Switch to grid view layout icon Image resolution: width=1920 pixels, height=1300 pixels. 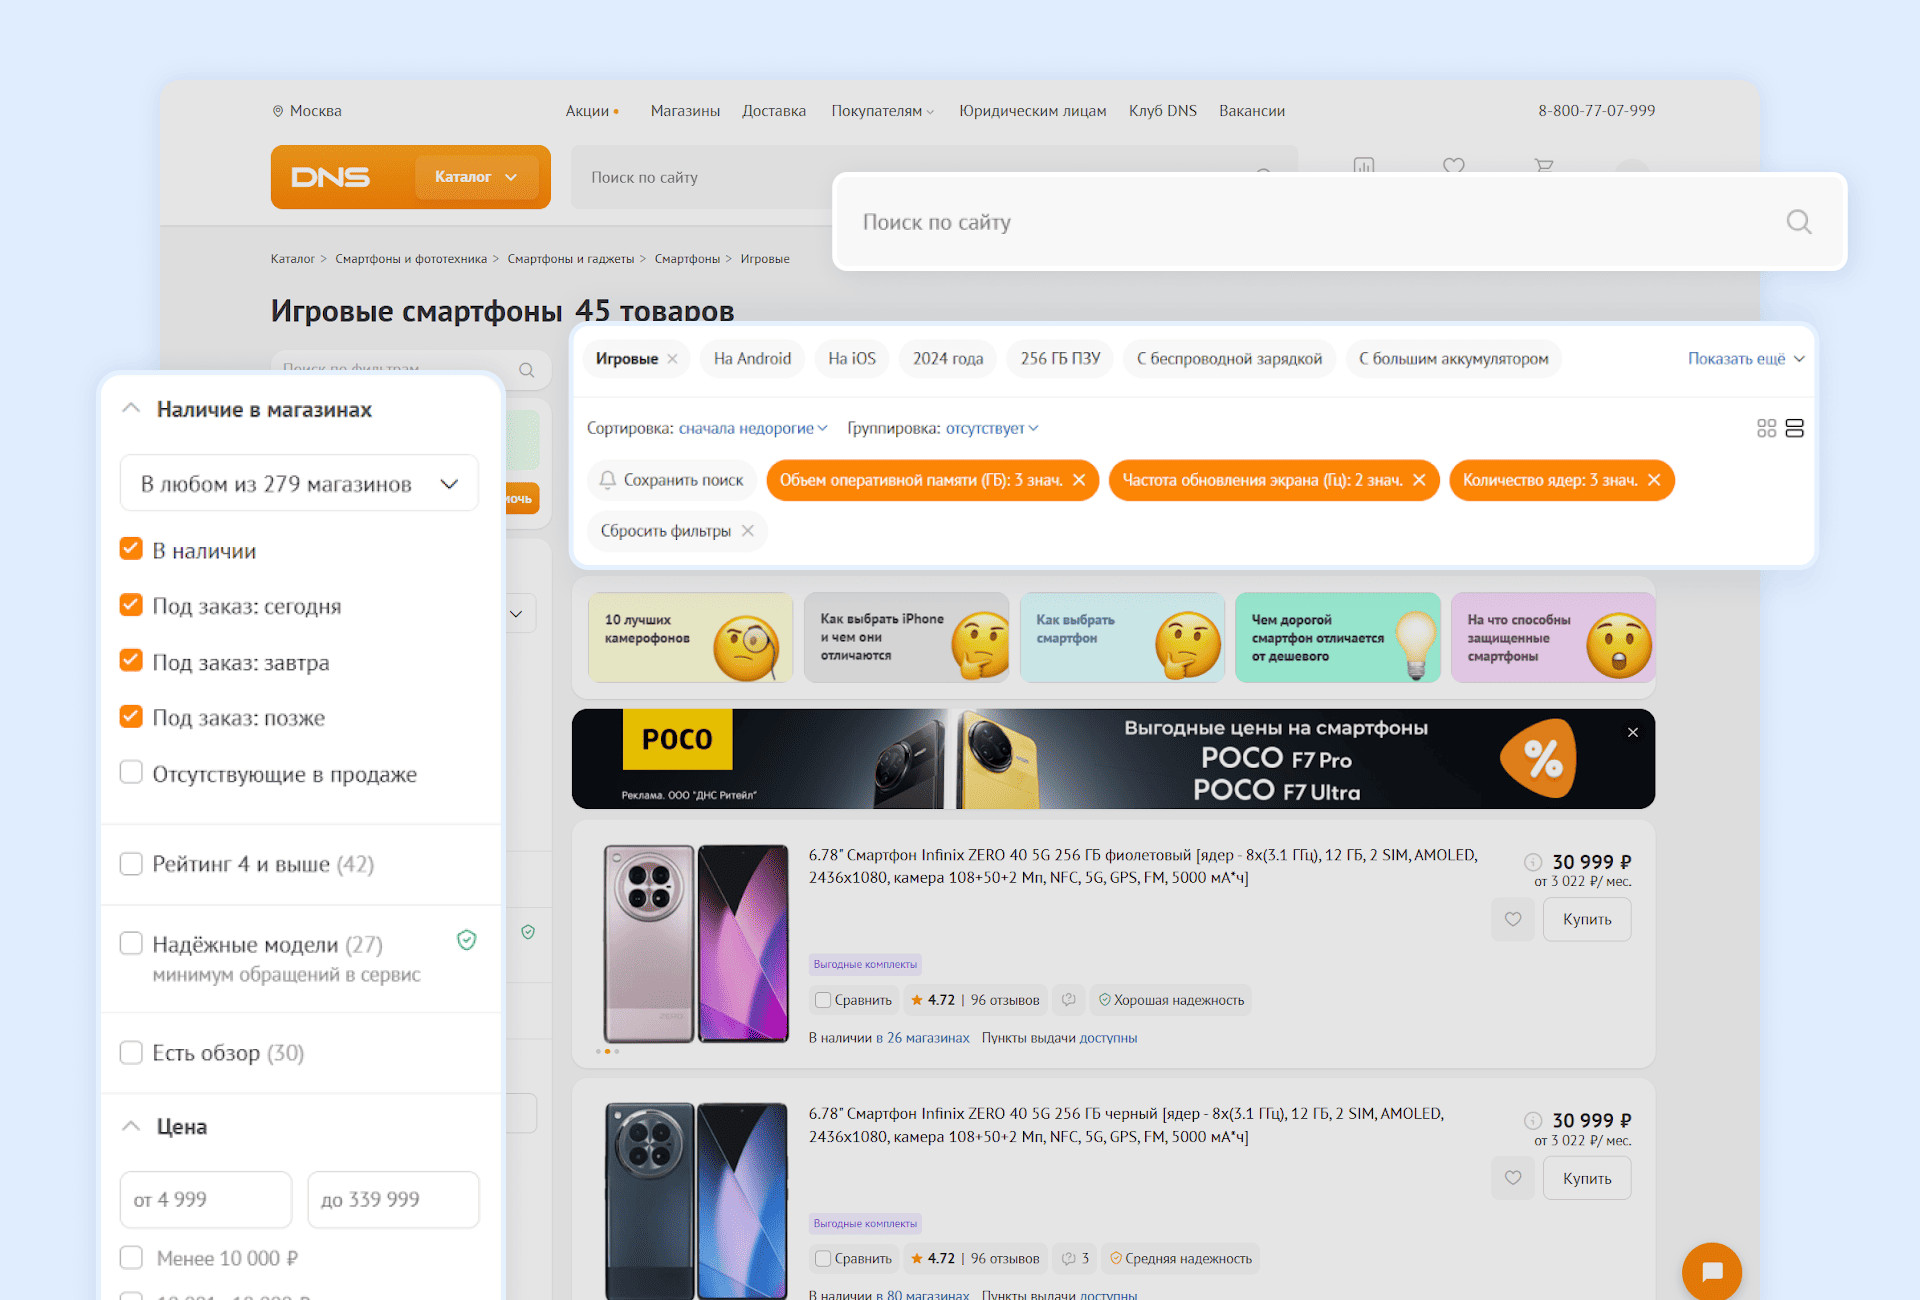click(x=1766, y=428)
